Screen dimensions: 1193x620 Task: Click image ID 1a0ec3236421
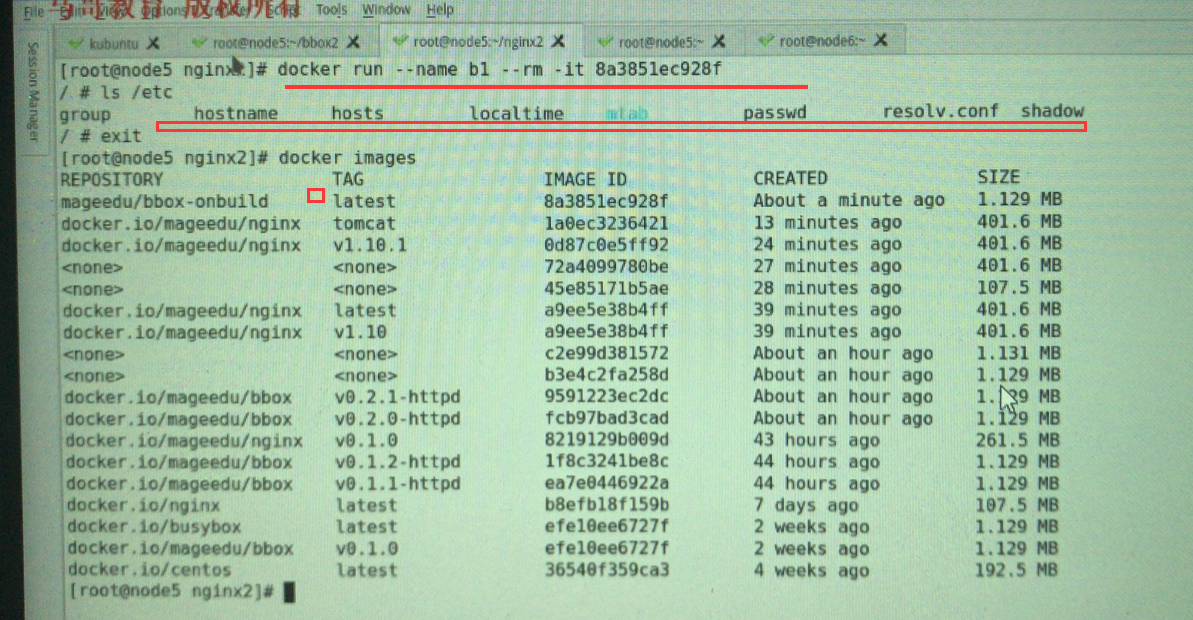point(606,223)
